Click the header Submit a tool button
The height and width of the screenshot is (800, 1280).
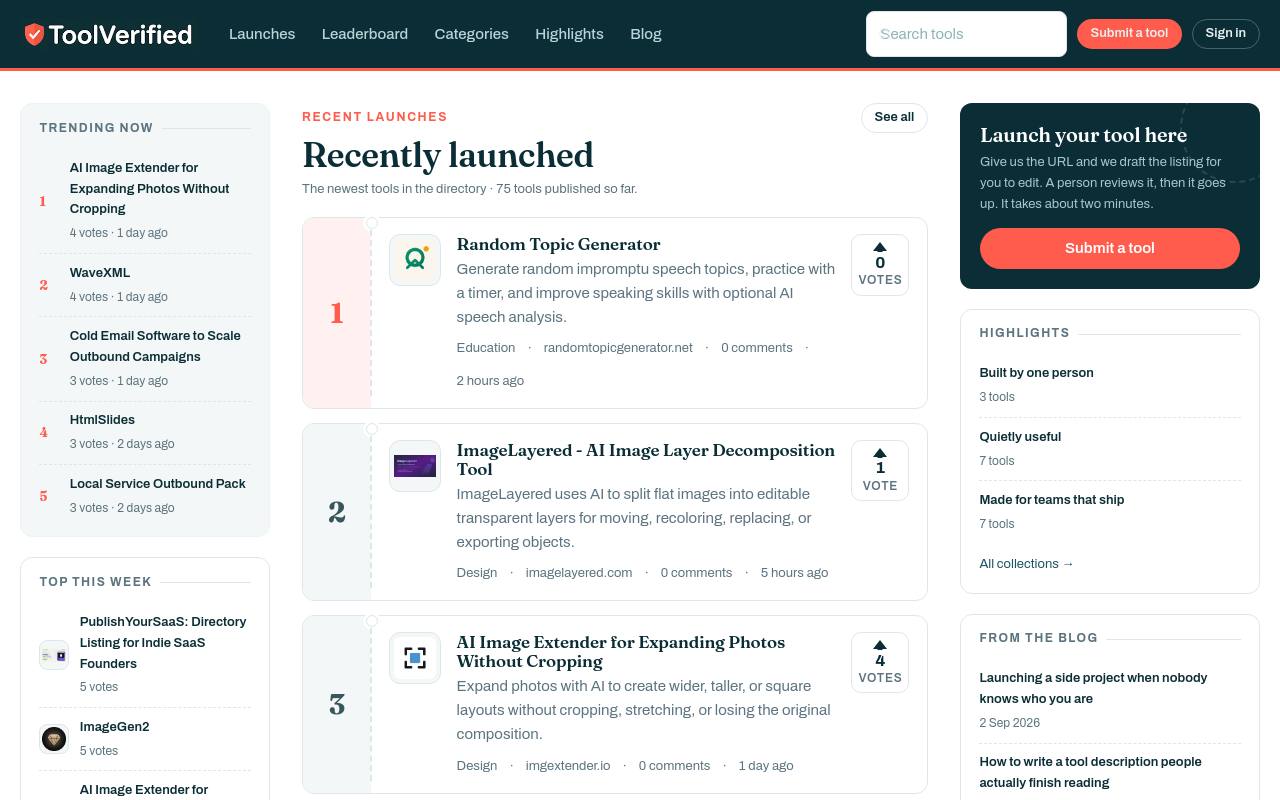coord(1129,33)
